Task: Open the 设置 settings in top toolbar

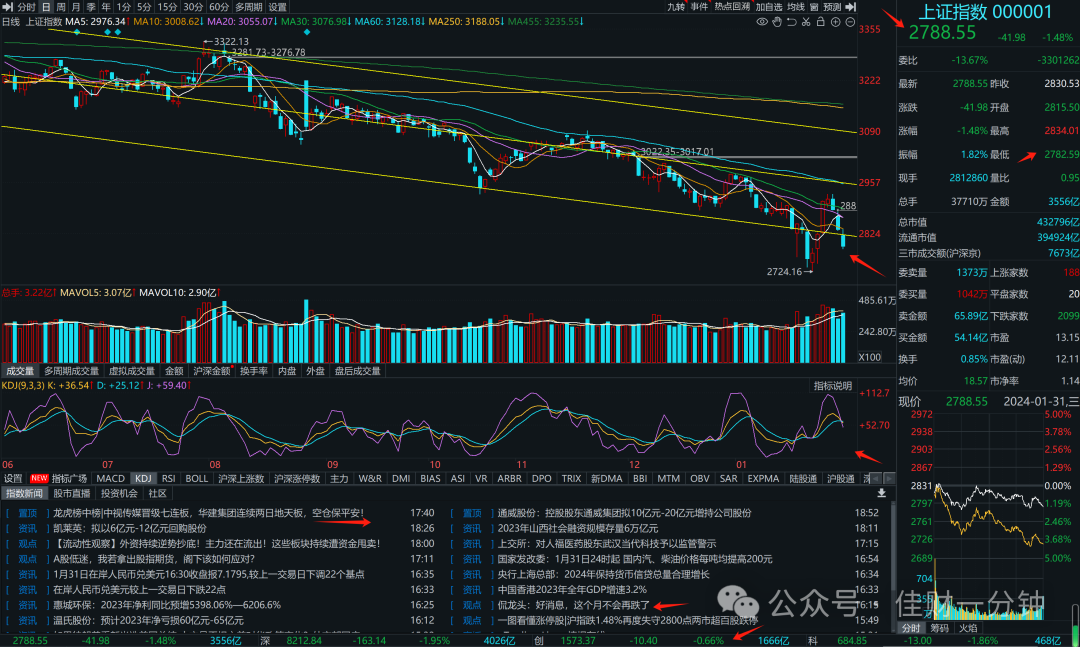Action: 278,7
